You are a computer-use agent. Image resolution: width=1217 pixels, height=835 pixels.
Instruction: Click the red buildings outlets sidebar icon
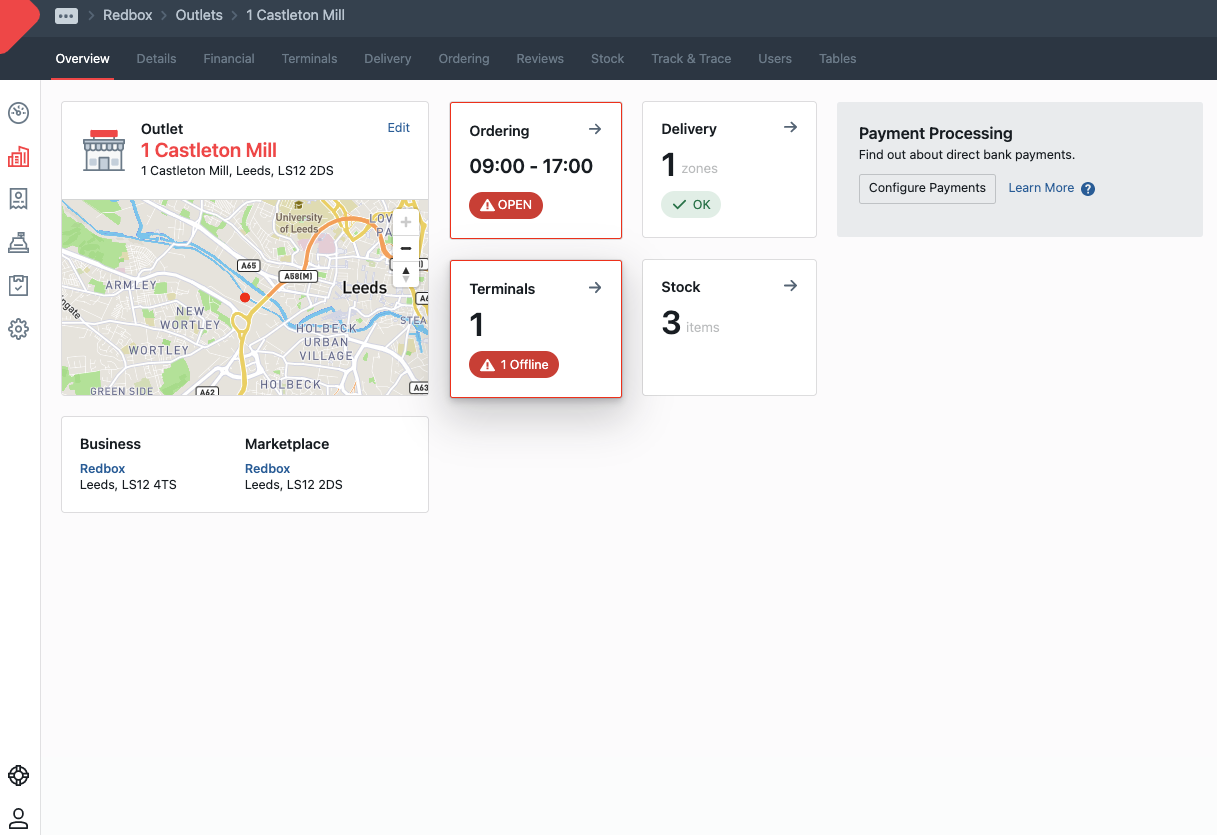[18, 157]
